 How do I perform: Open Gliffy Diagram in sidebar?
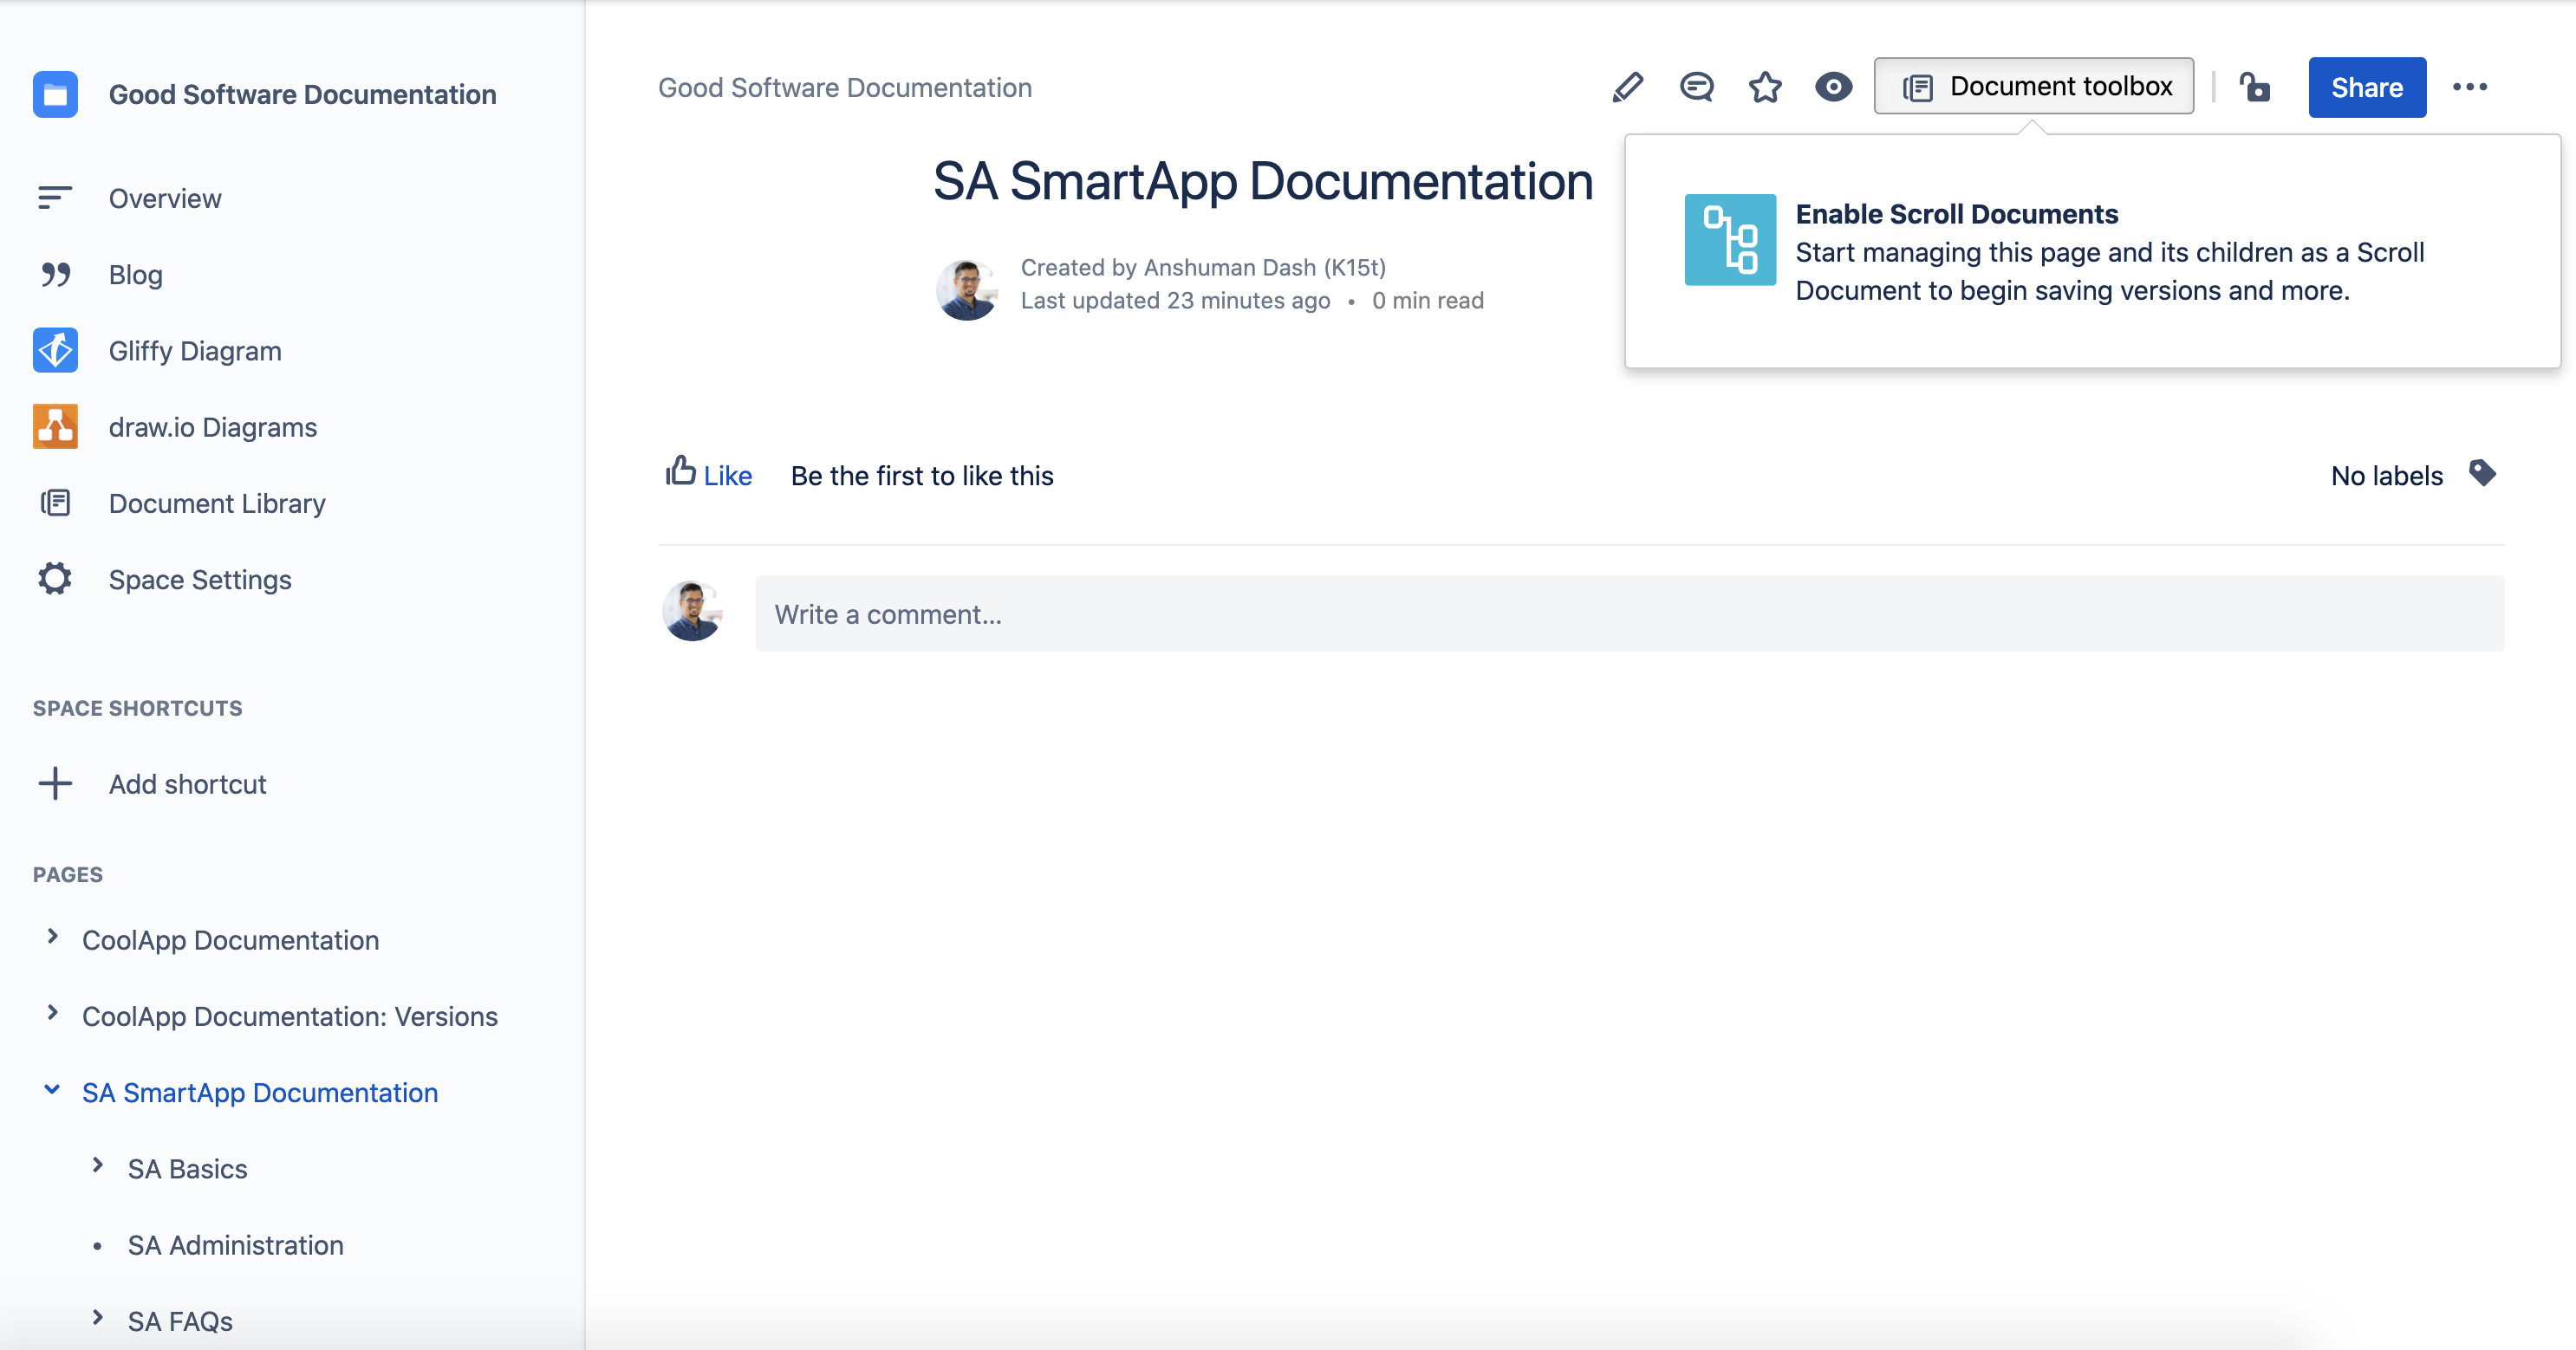tap(194, 351)
